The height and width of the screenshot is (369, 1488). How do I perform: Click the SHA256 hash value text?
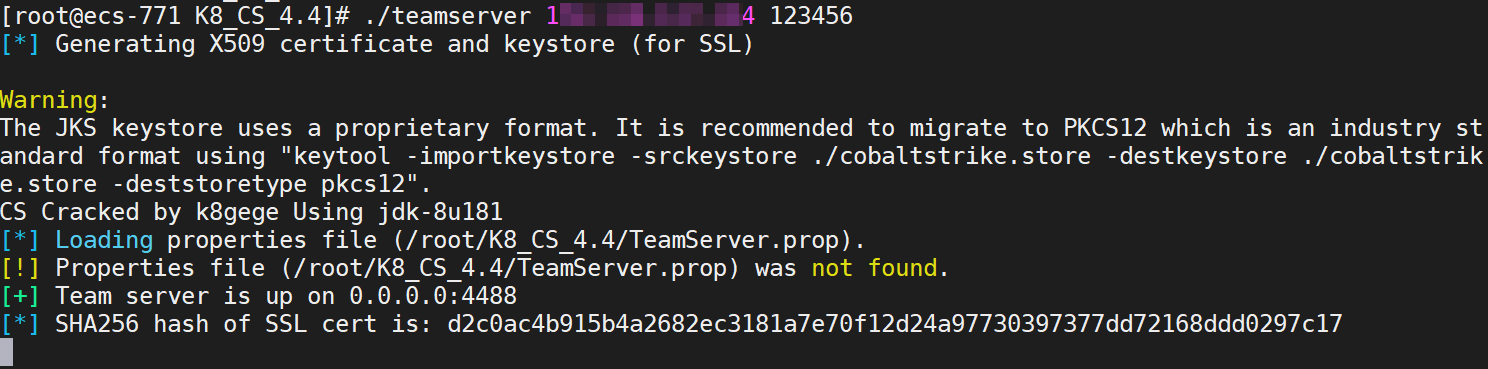[x=895, y=324]
